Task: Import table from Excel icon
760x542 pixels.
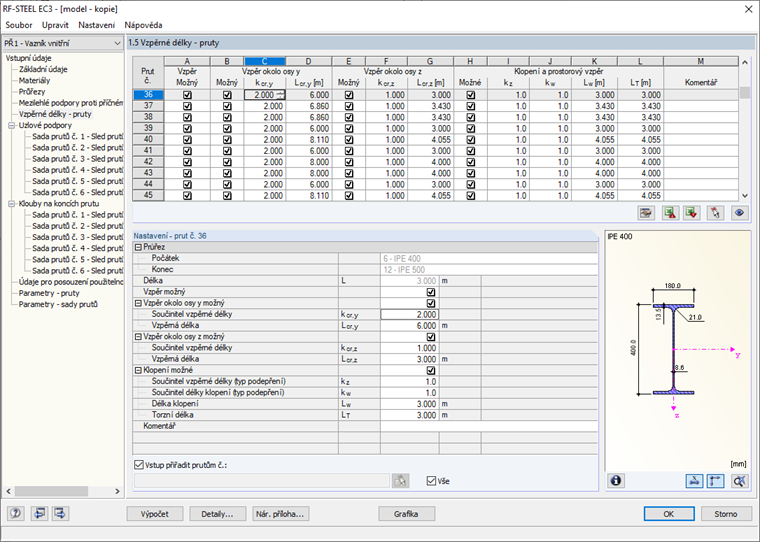Action: click(692, 213)
